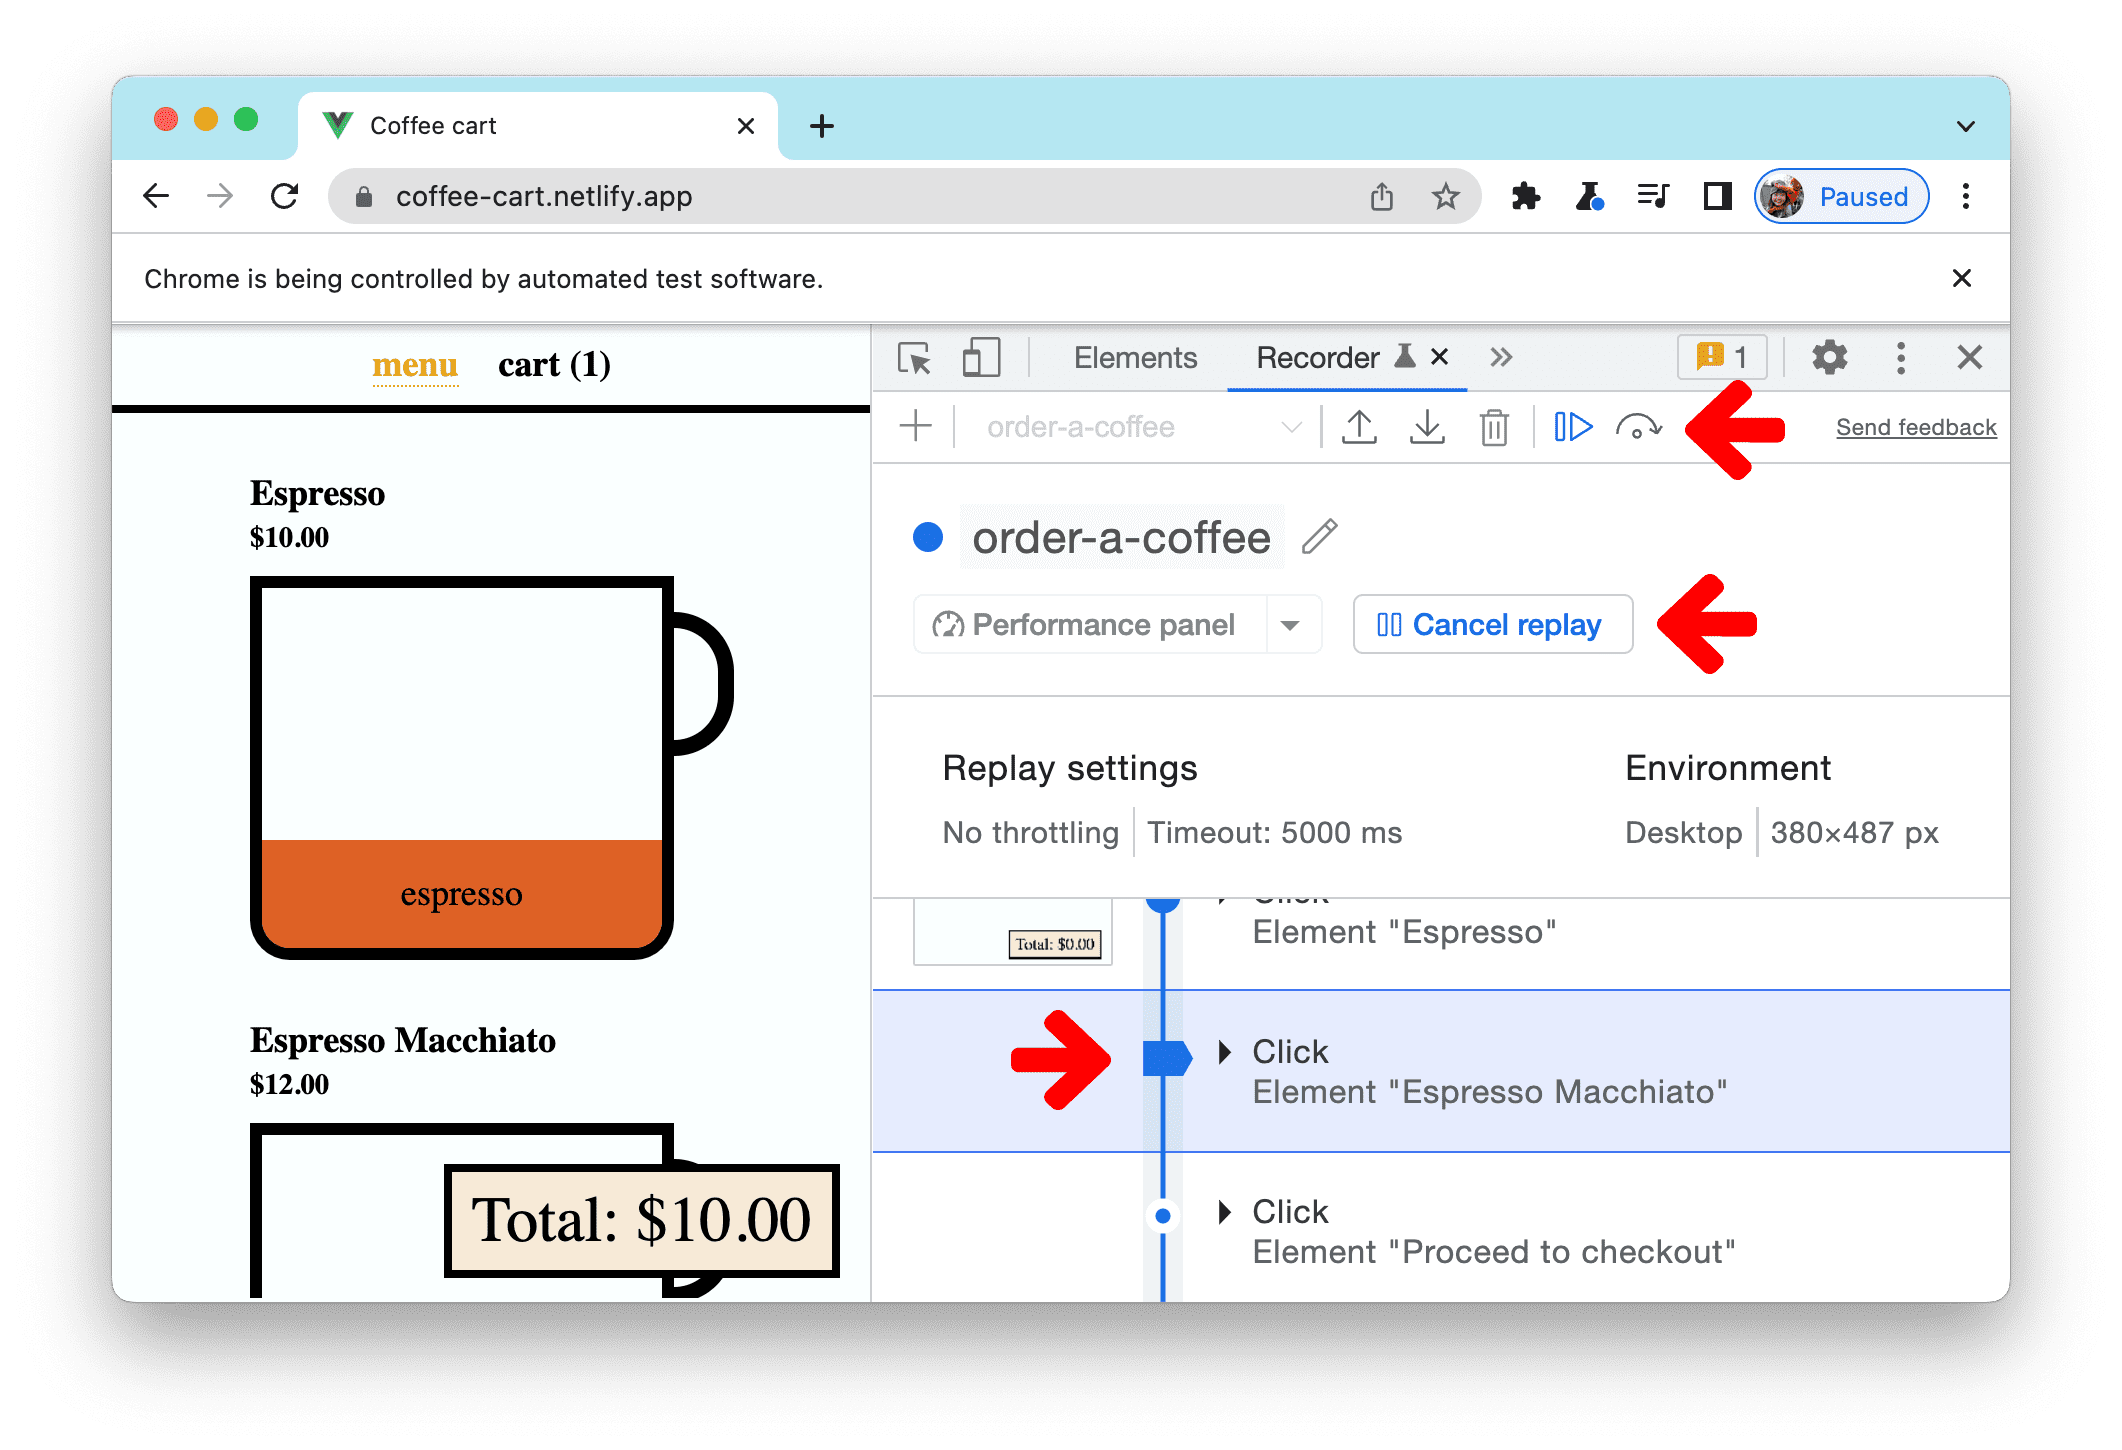This screenshot has height=1450, width=2122.
Task: Click Send feedback link
Action: 1919,427
